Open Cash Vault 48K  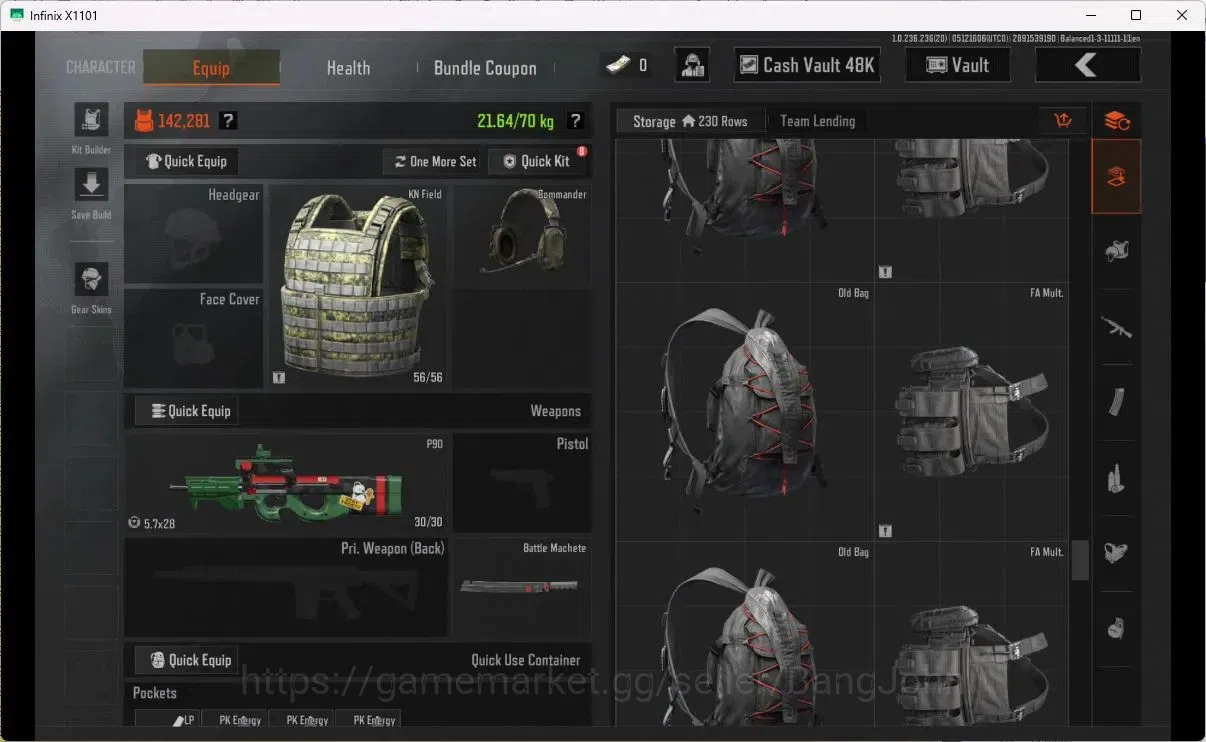(x=807, y=65)
